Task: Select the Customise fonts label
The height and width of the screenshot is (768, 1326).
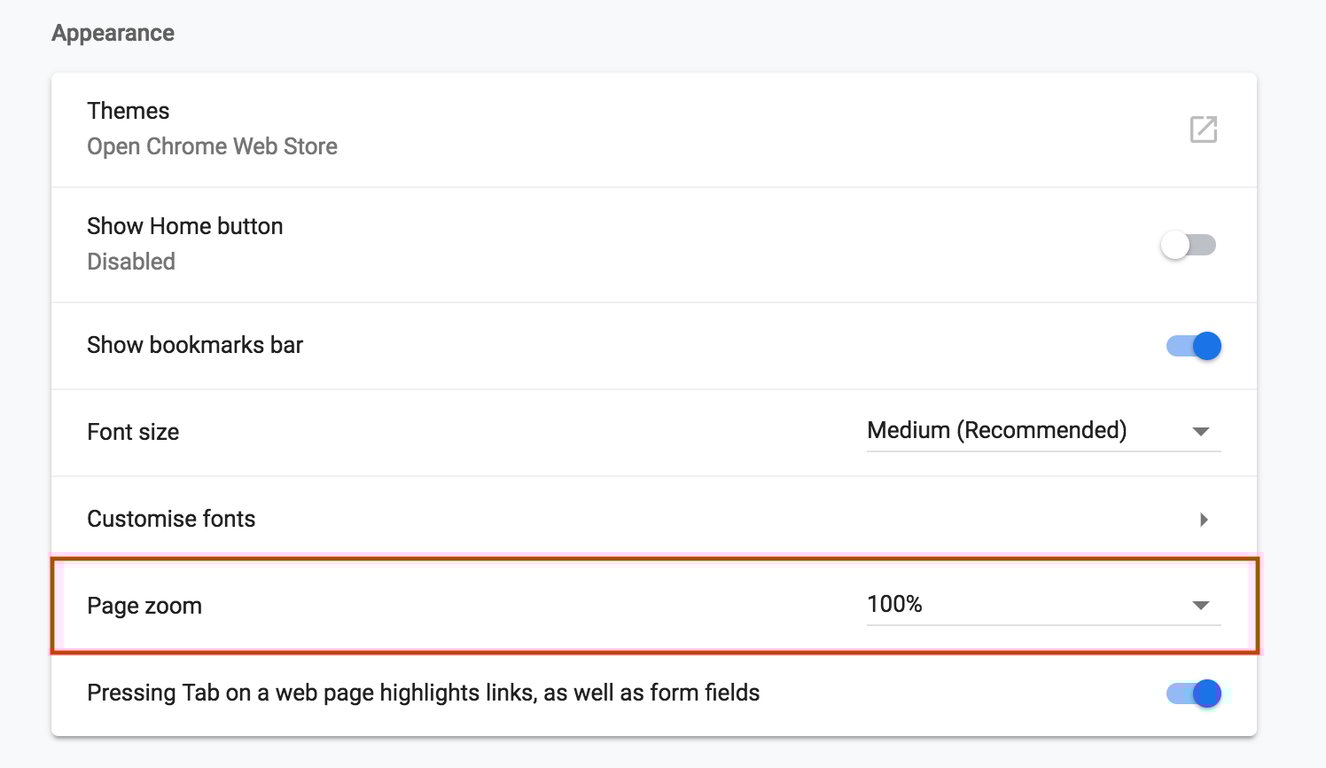Action: tap(171, 519)
